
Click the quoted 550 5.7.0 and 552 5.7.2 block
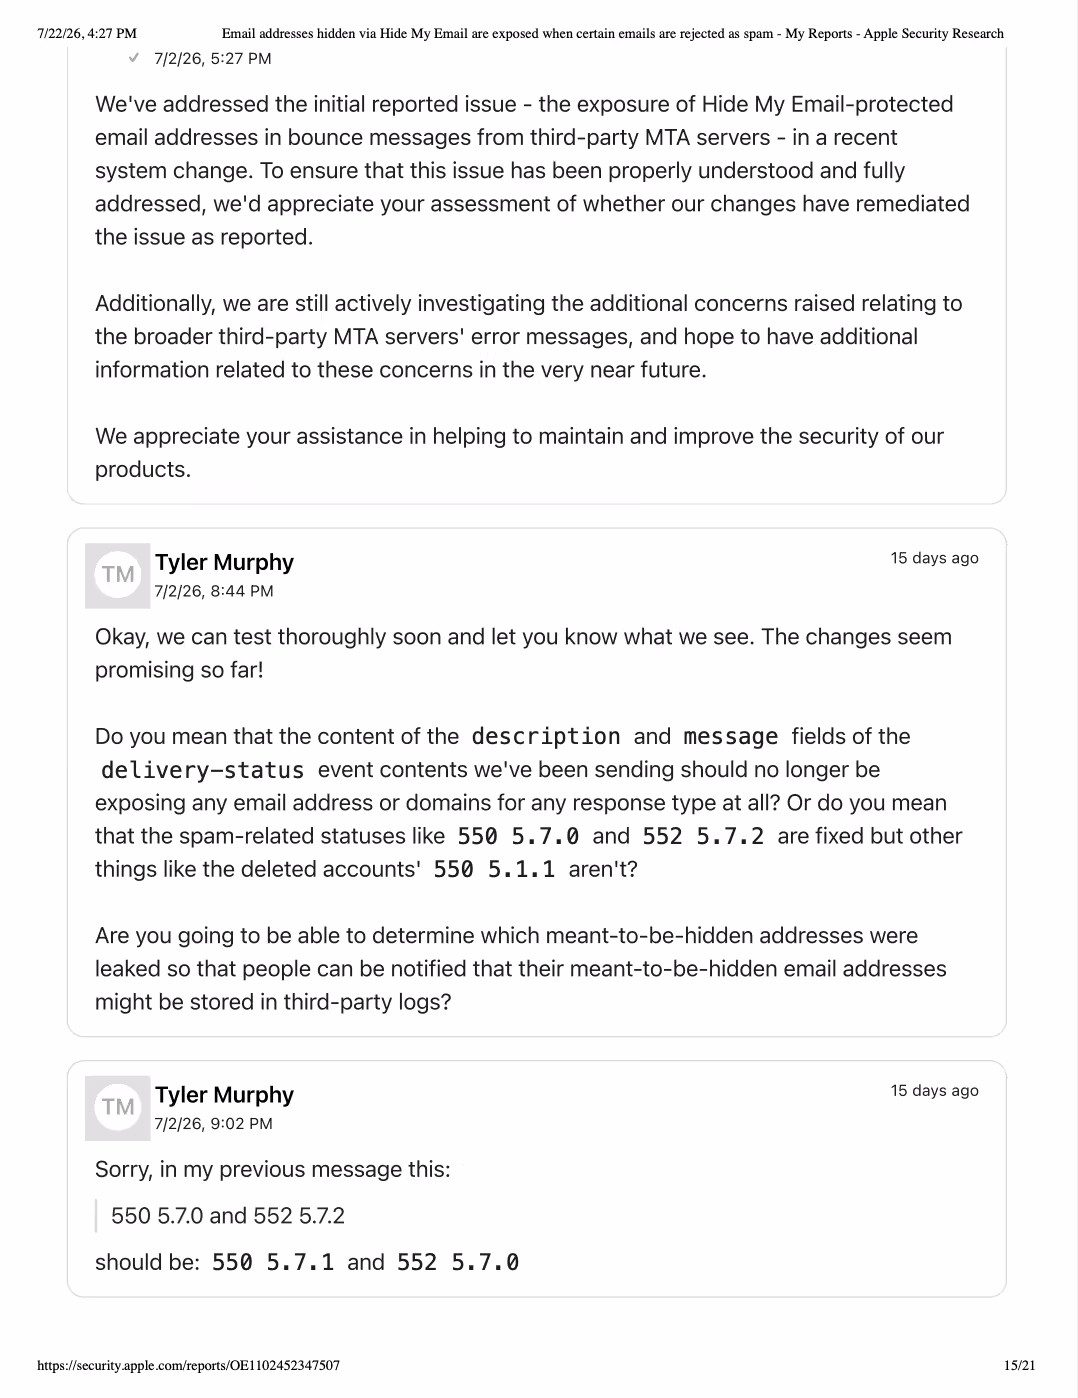click(228, 1216)
